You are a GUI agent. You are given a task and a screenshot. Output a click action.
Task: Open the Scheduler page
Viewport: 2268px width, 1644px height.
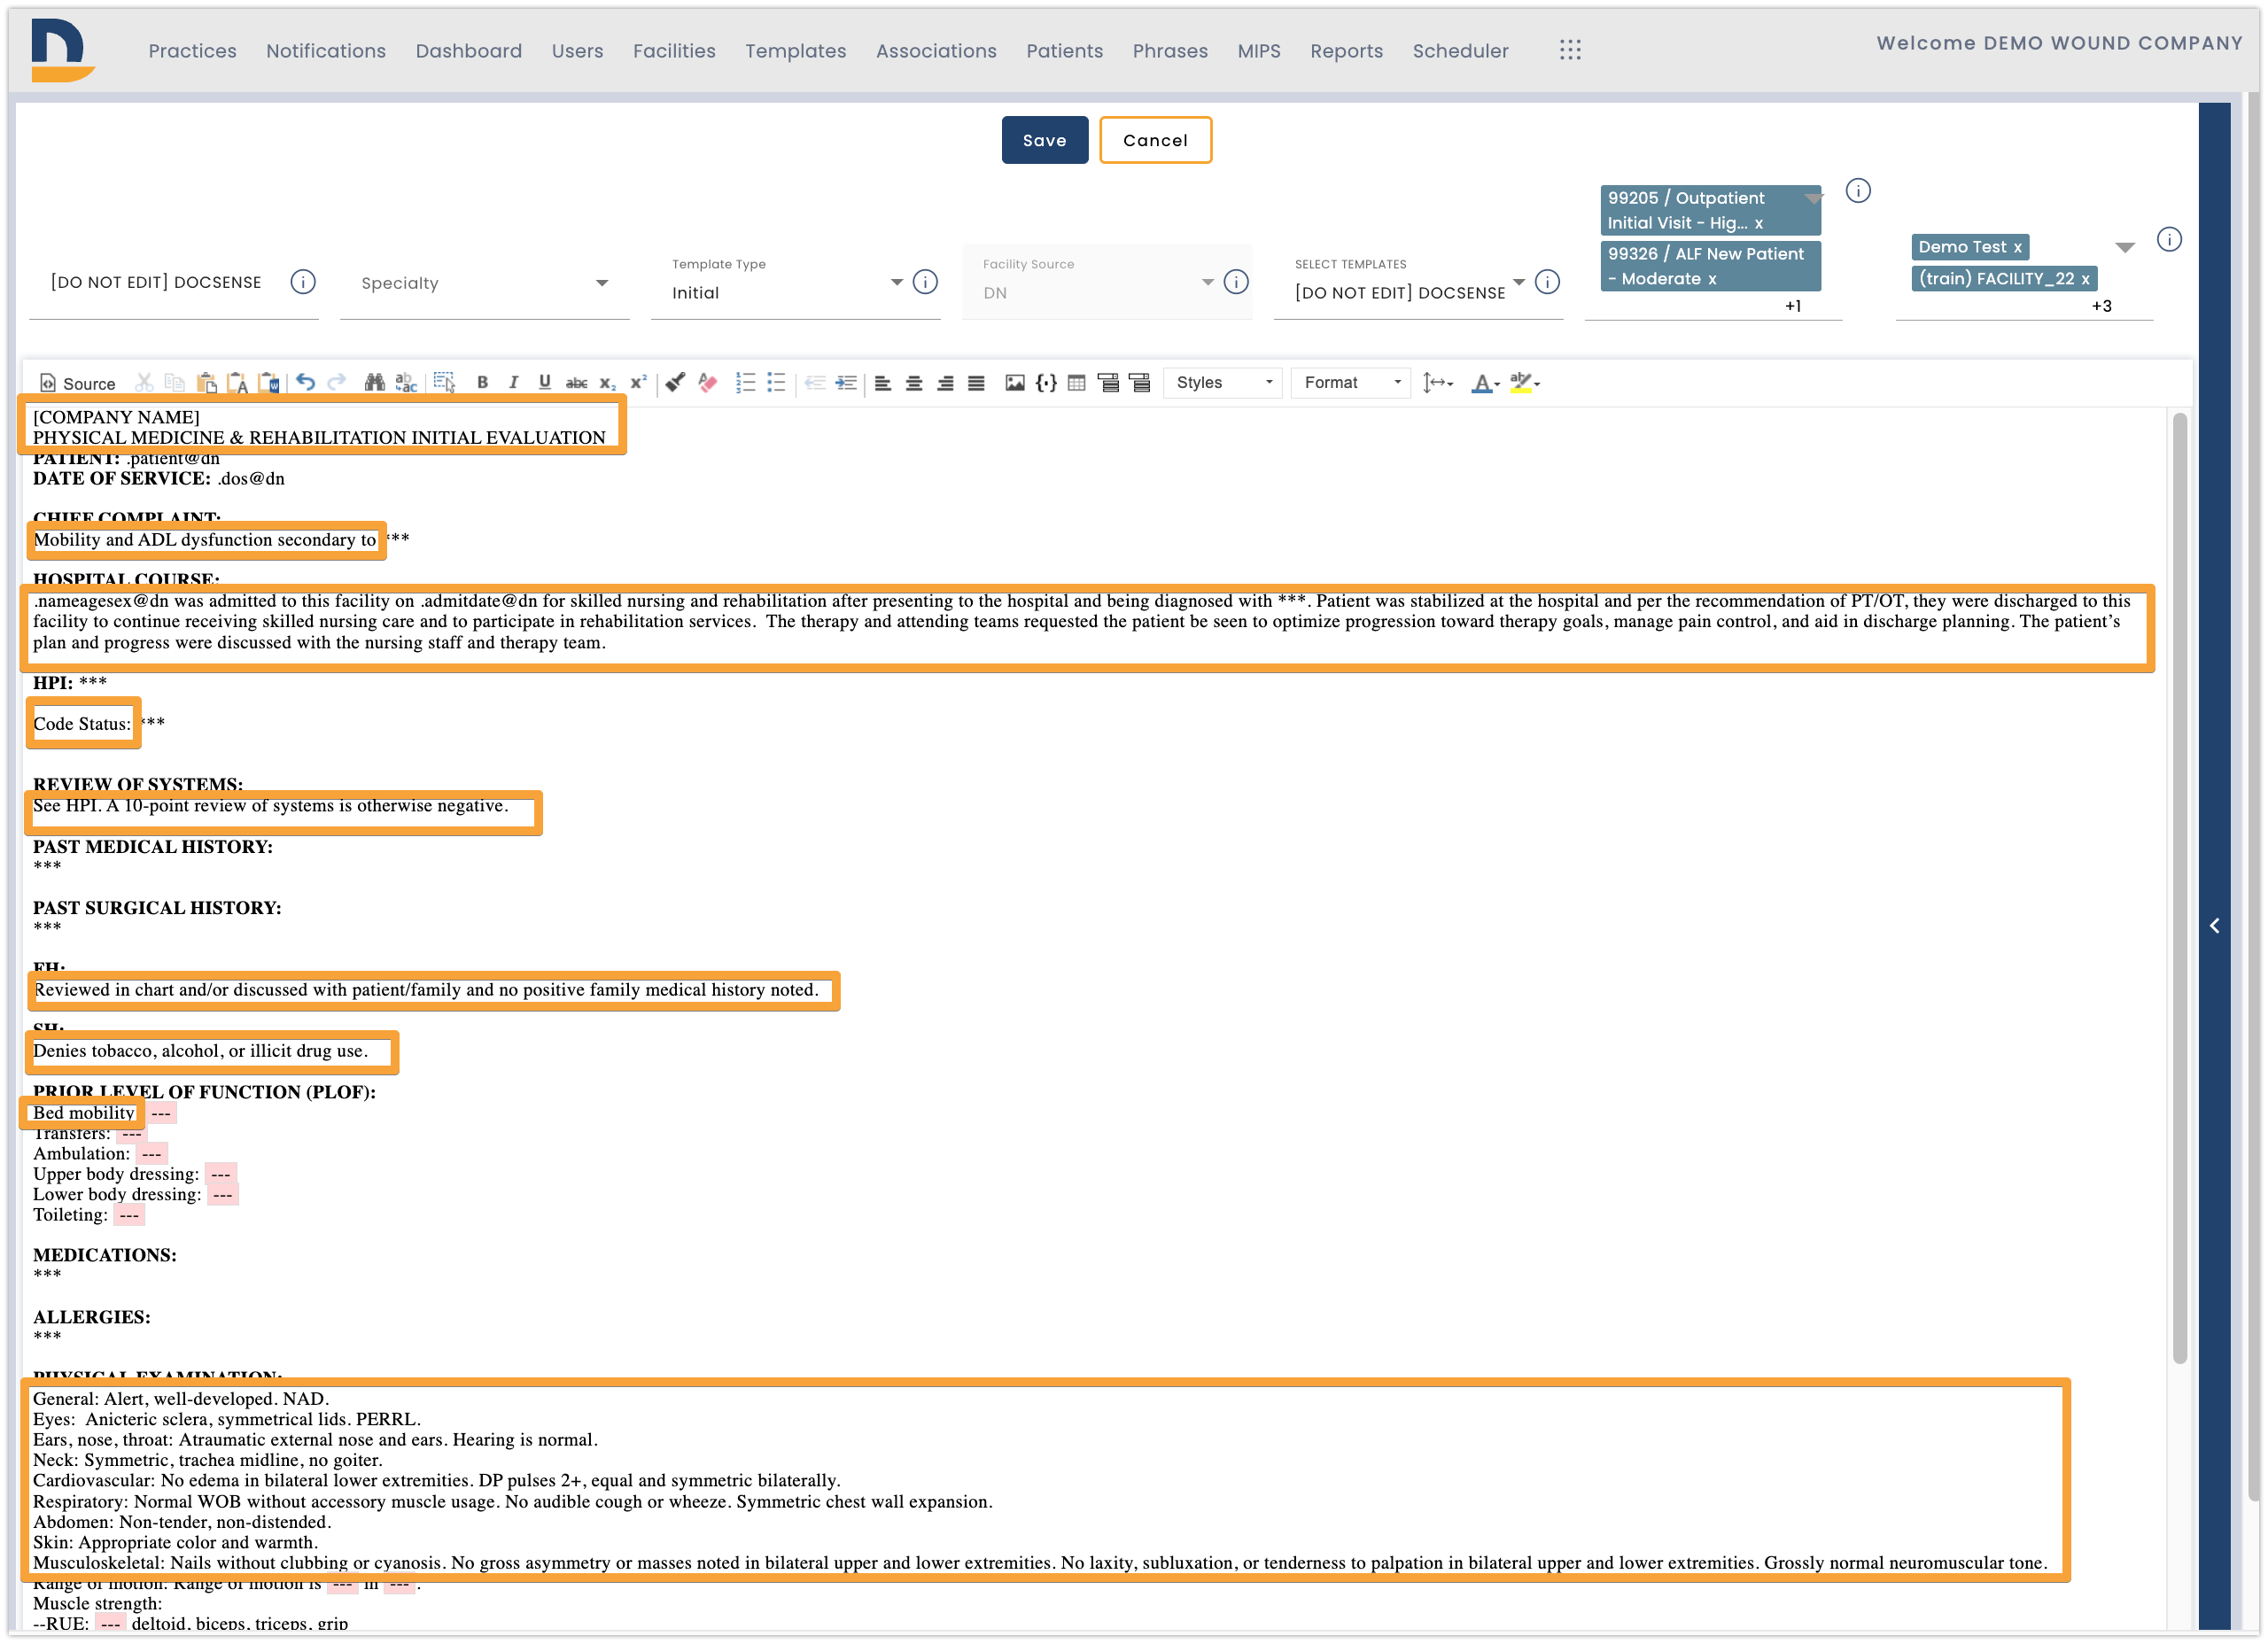[1461, 51]
